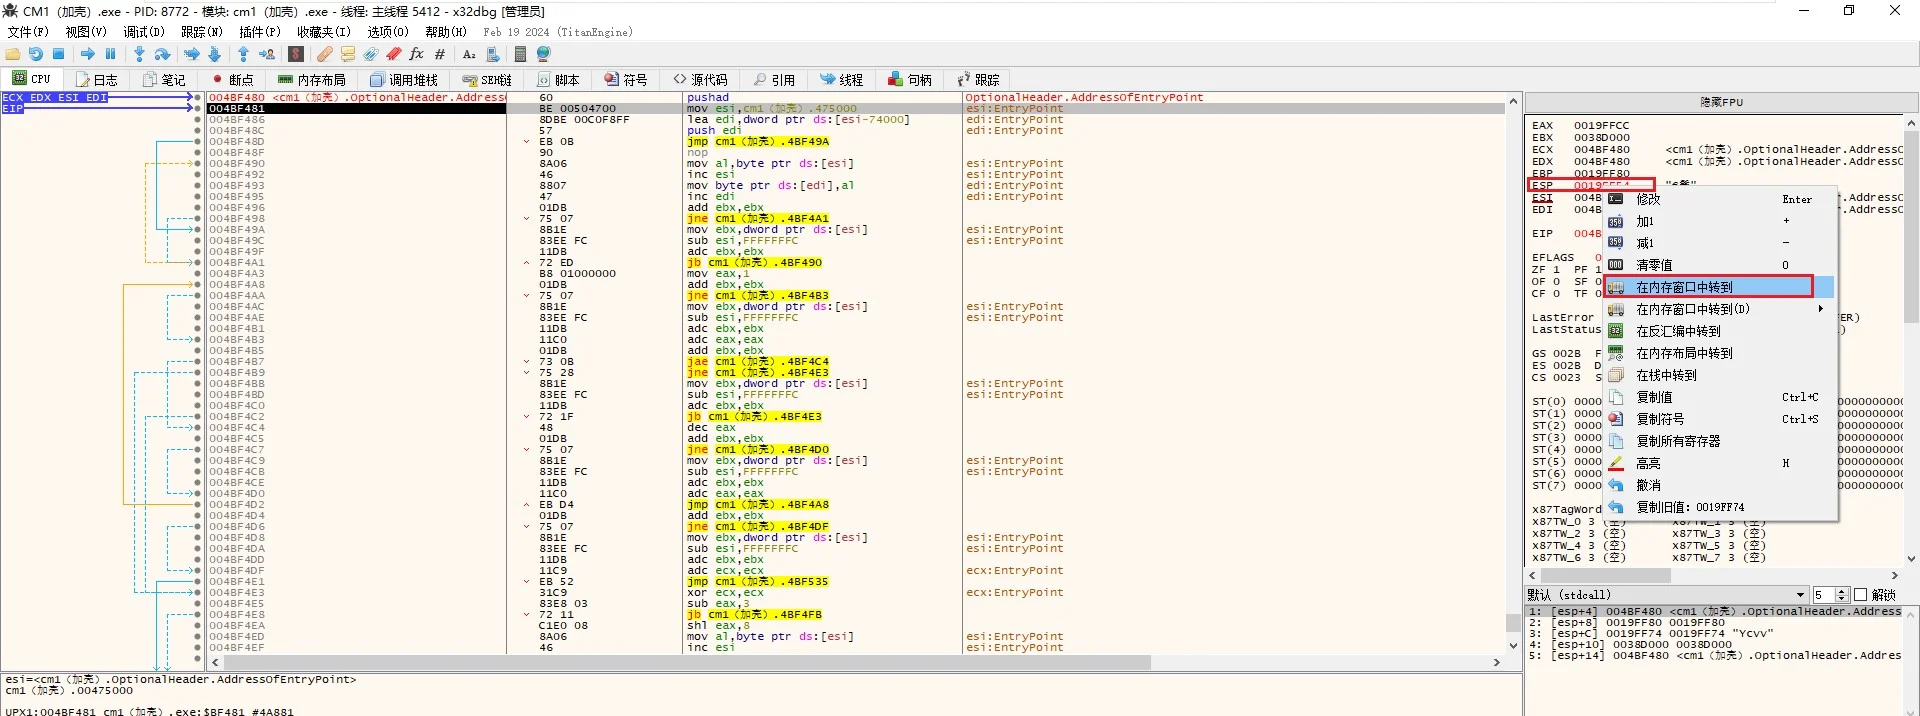Screen dimensions: 1920x716
Task: Click the trace into animated arrow icon
Action: pyautogui.click(x=192, y=54)
